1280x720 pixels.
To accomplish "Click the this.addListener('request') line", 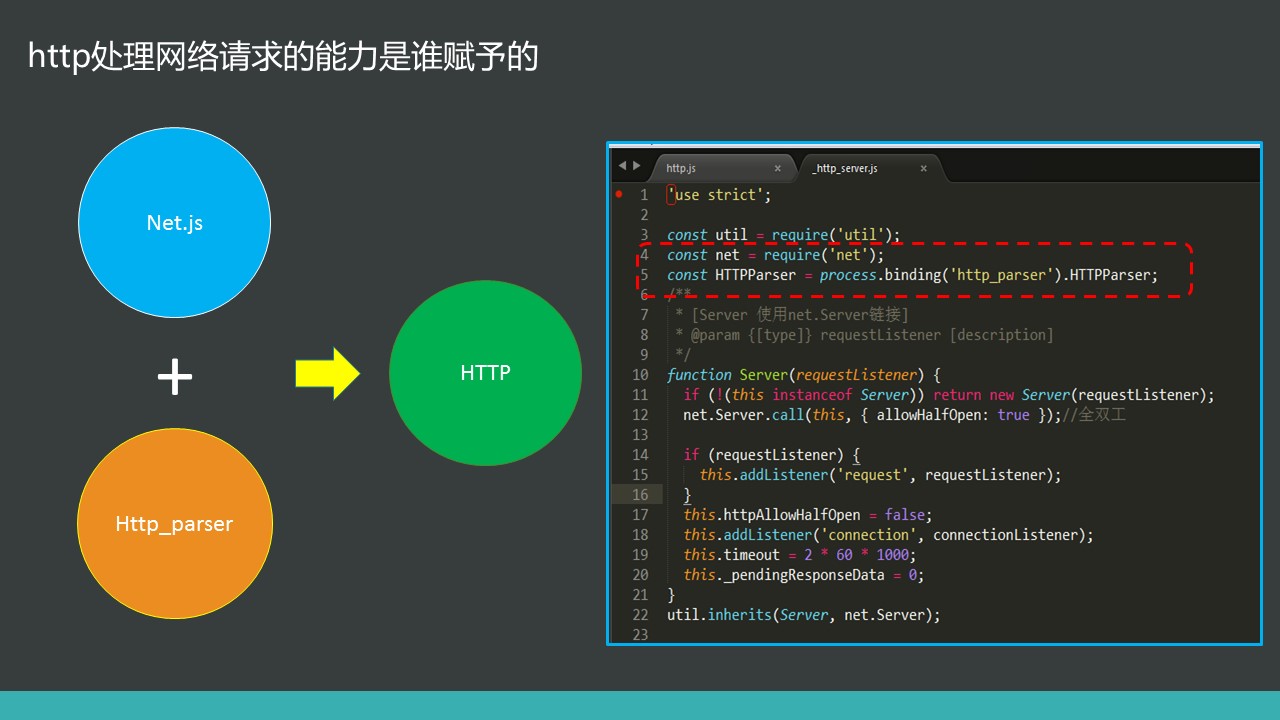I will 880,475.
